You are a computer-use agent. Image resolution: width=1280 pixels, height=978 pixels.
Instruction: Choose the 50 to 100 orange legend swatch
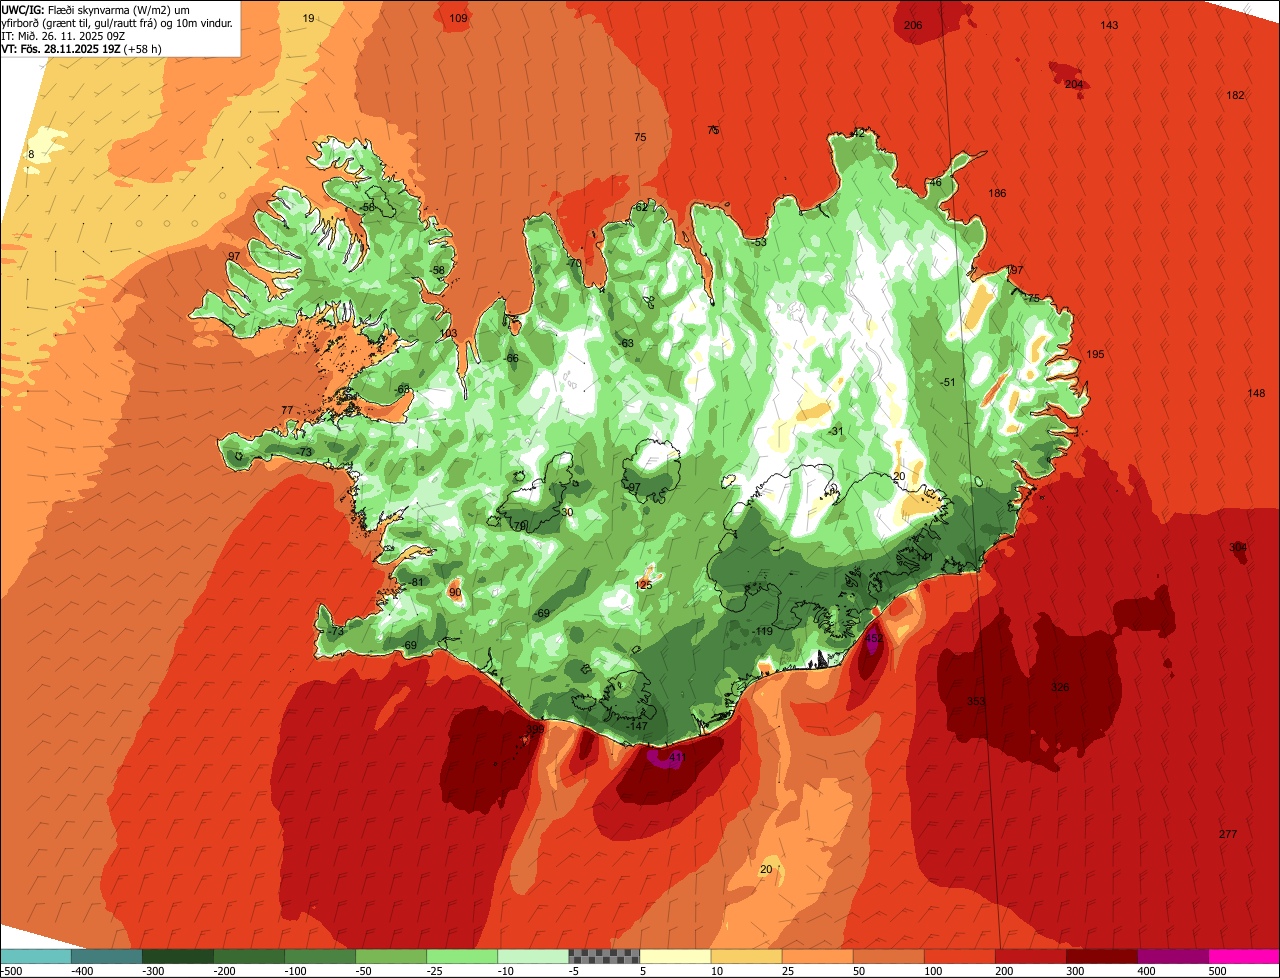pos(888,956)
